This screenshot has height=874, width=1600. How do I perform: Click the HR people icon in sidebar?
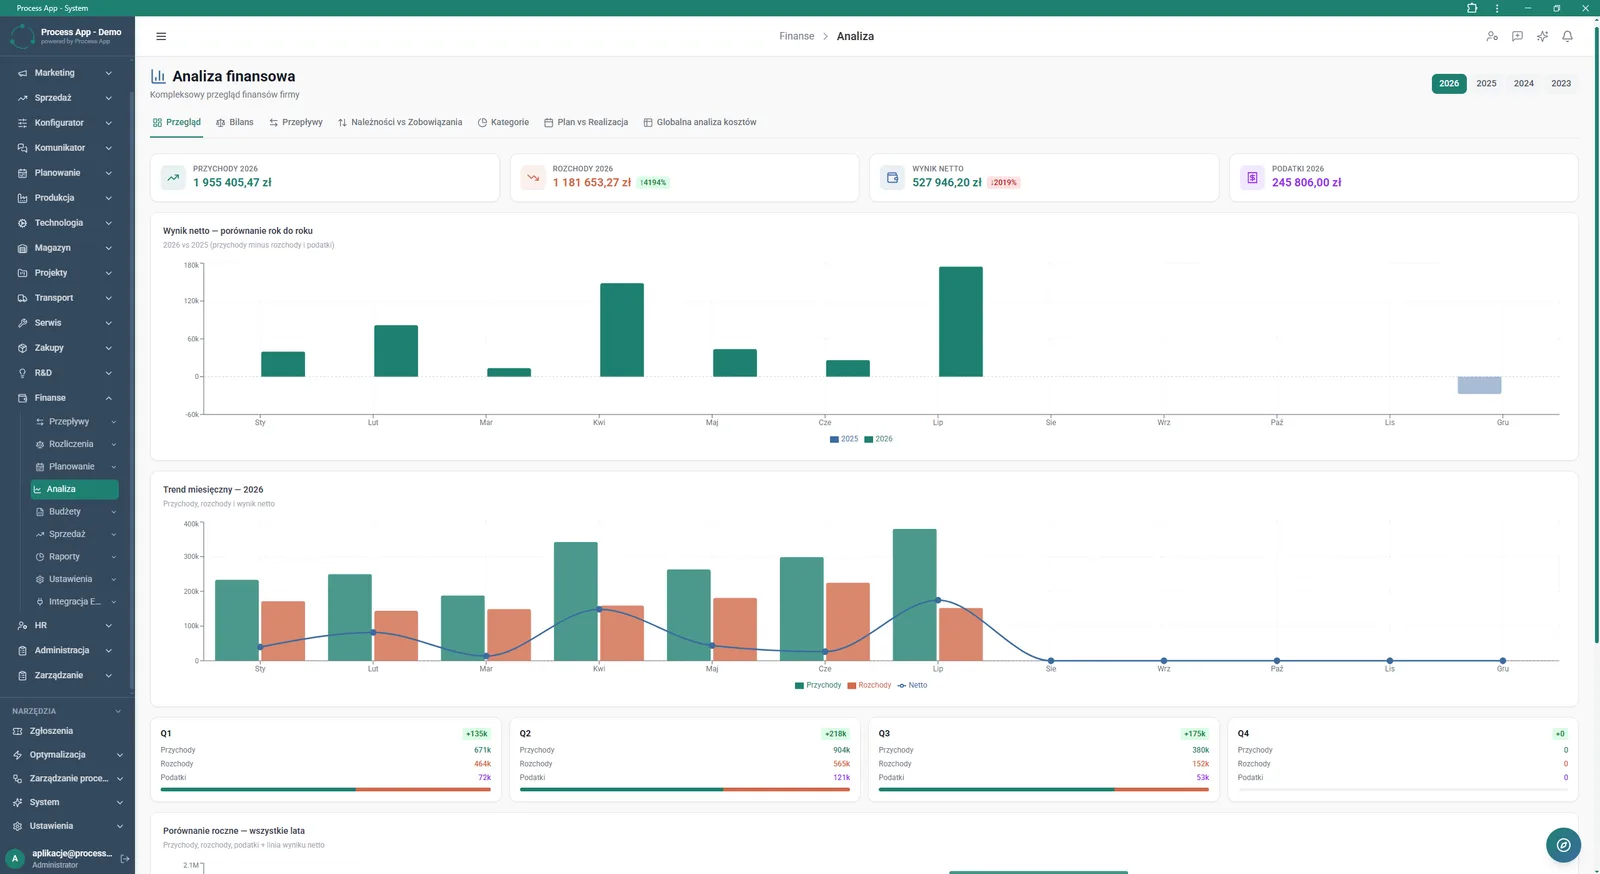(22, 625)
